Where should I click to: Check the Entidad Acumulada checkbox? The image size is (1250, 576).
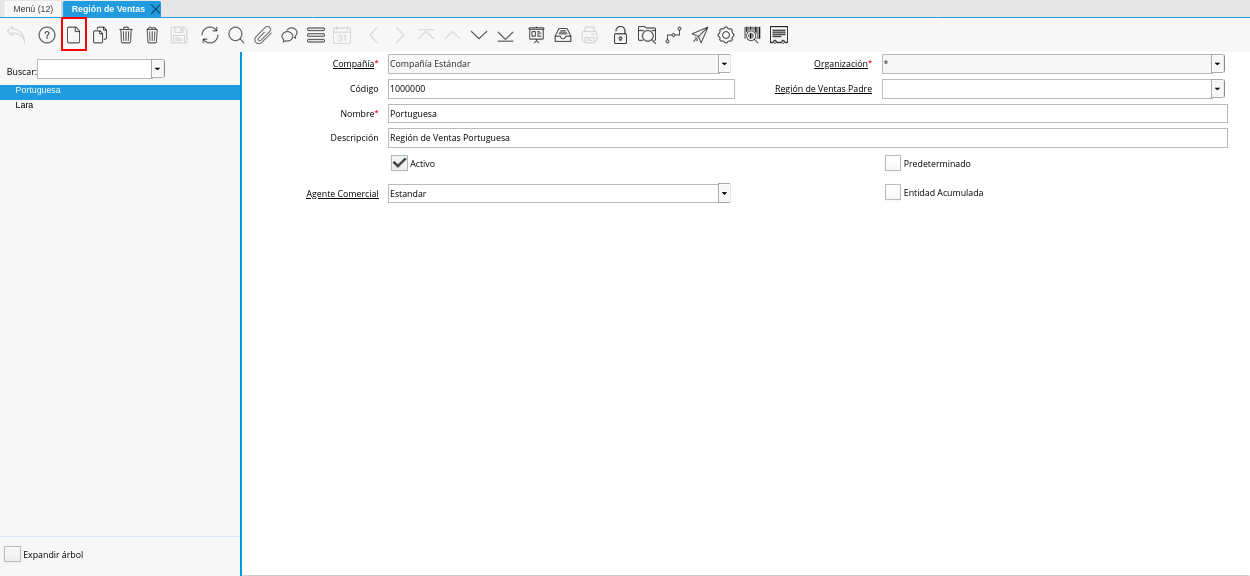pos(893,192)
